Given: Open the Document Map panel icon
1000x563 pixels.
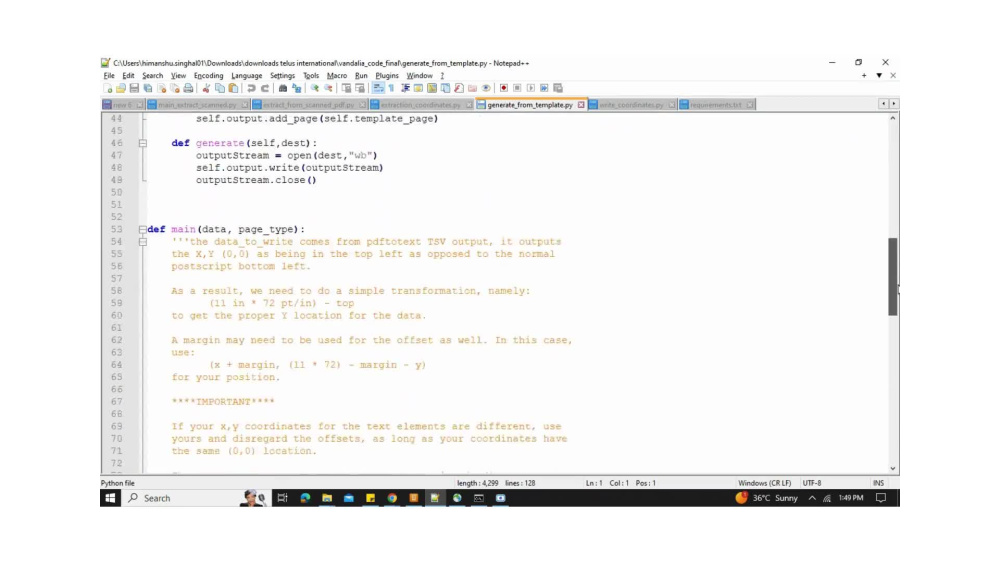Looking at the screenshot, I should [x=432, y=88].
